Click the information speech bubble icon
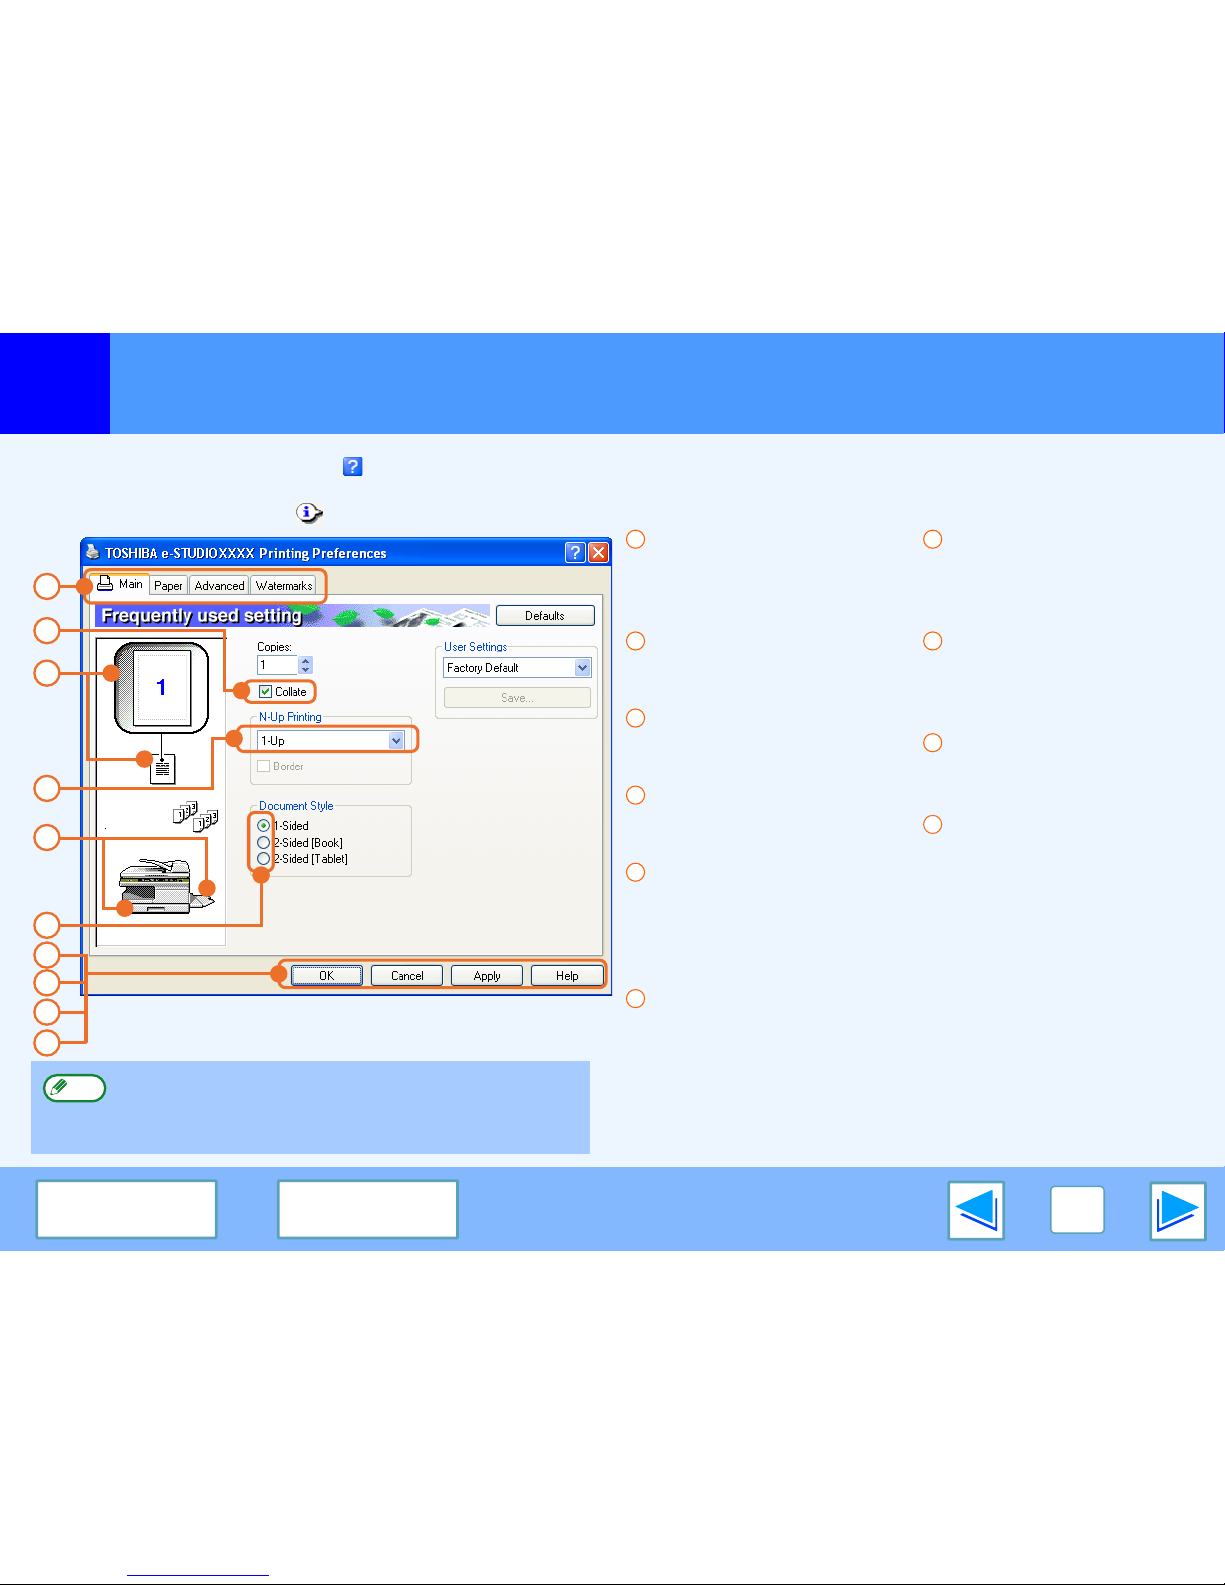Viewport: 1225px width, 1585px height. point(309,513)
